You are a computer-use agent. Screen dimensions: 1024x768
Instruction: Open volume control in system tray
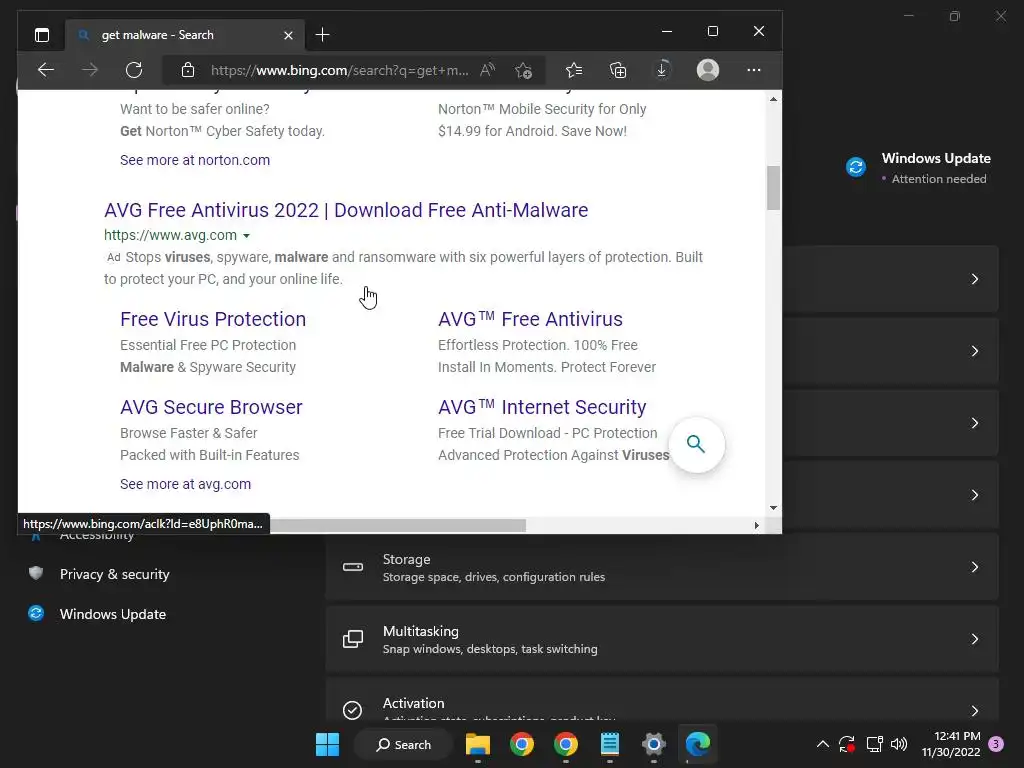[899, 744]
